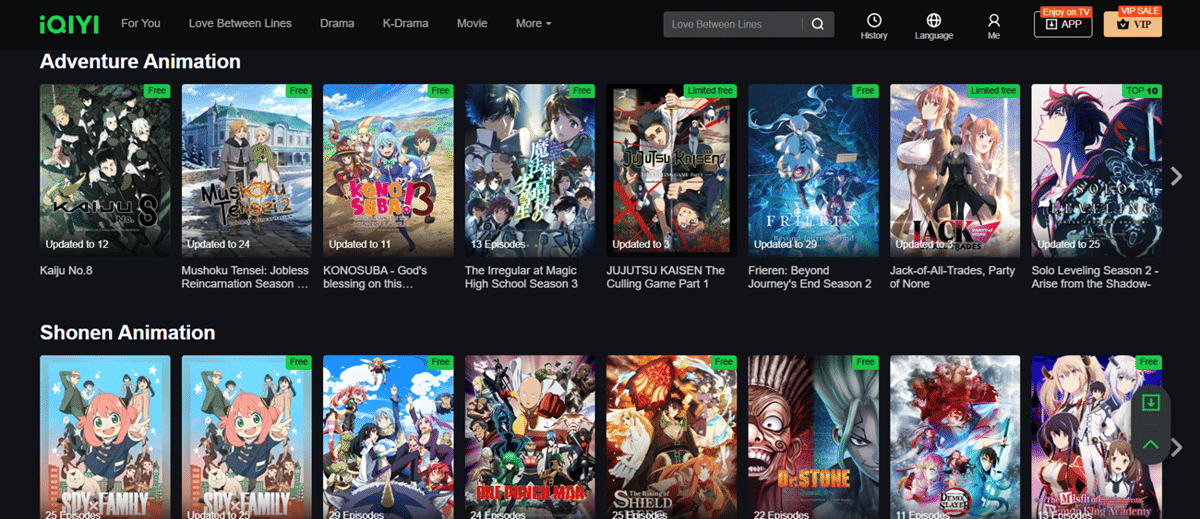The image size is (1200, 519).
Task: Click 'Jack-of-All-Trades, Party of None' title
Action: tap(952, 277)
